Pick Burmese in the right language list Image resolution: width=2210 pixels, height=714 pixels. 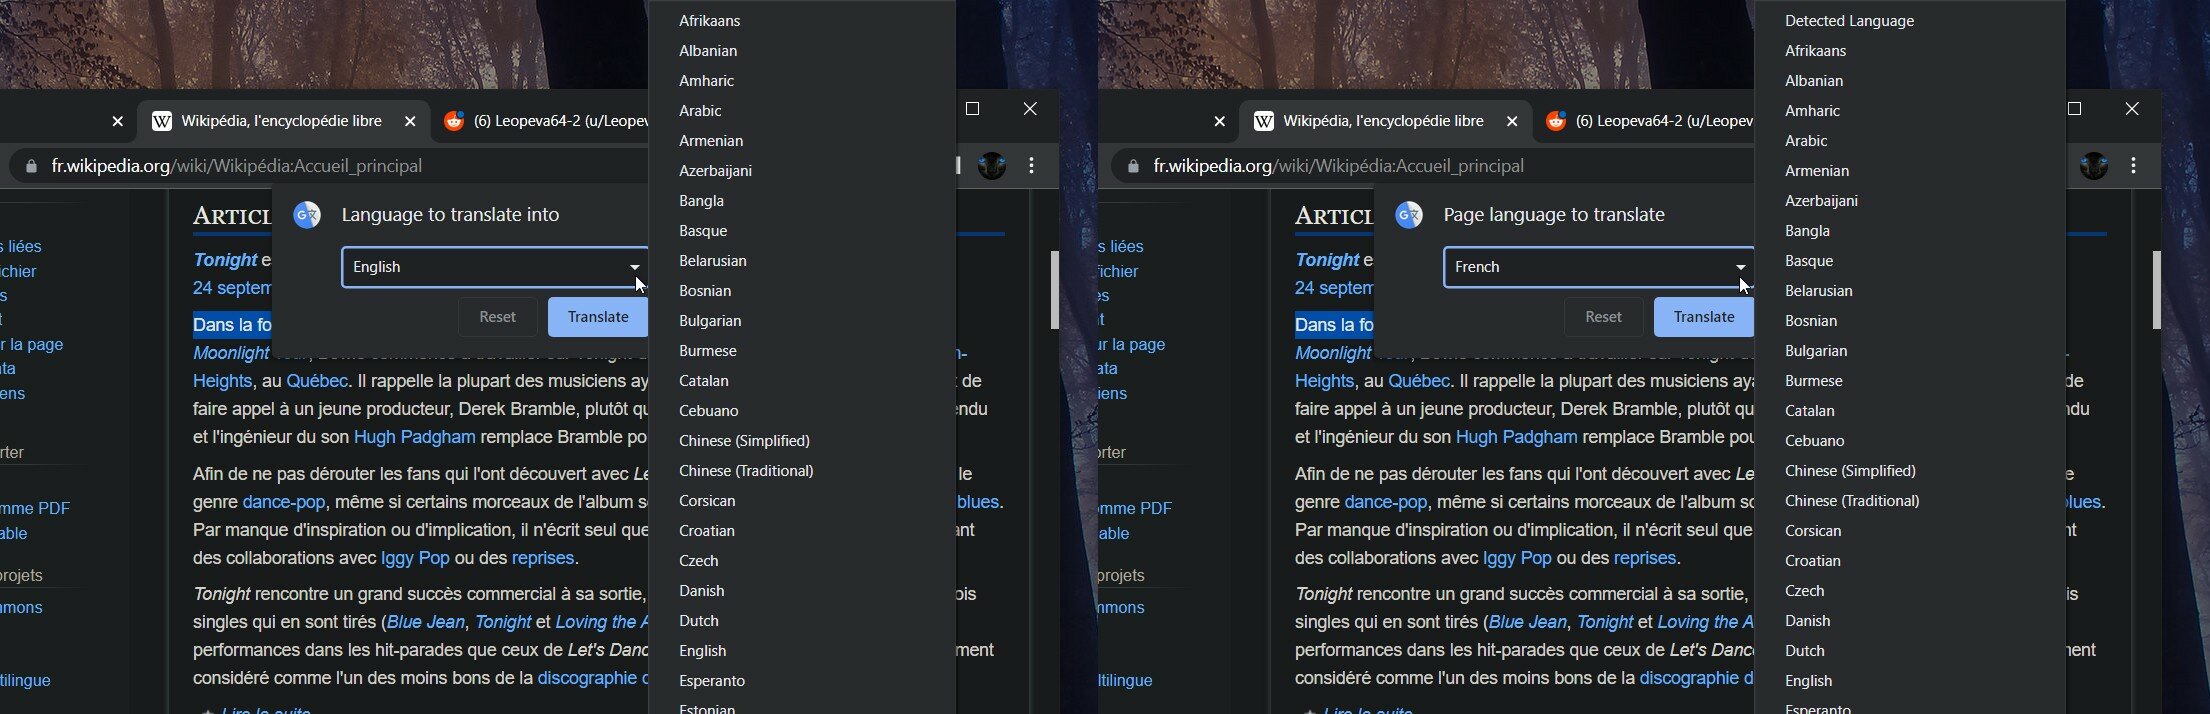pyautogui.click(x=1910, y=381)
